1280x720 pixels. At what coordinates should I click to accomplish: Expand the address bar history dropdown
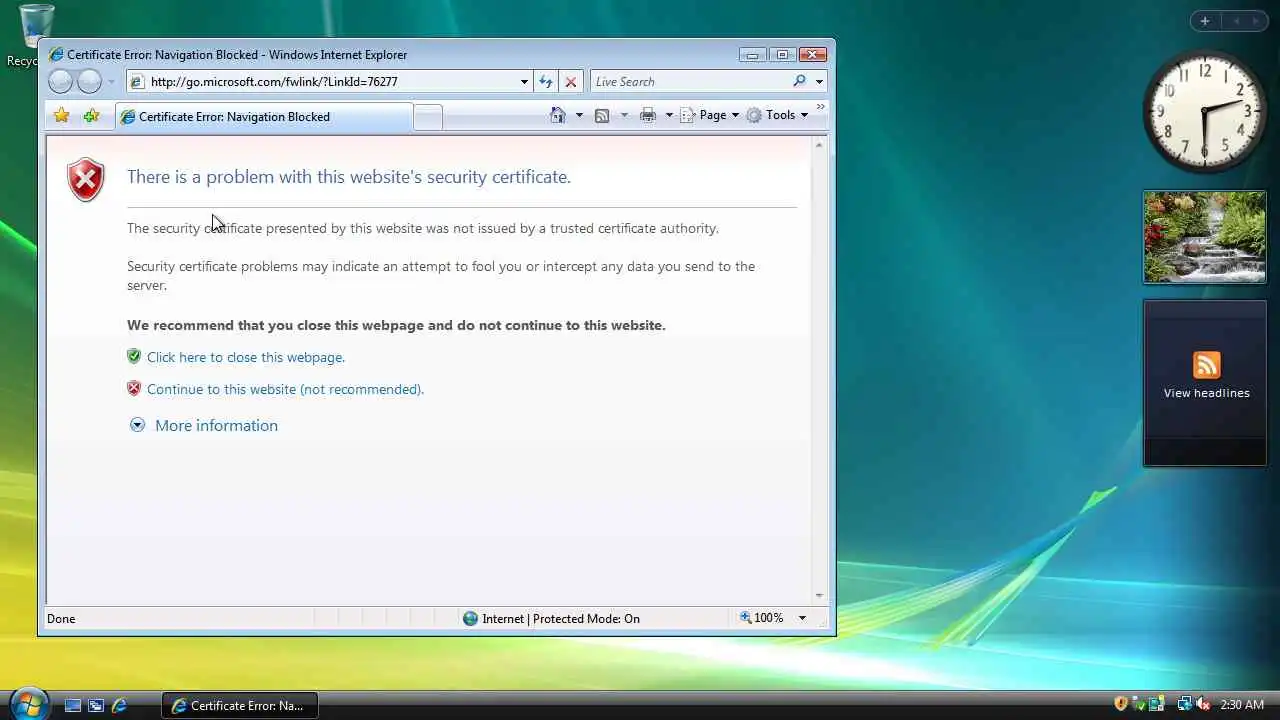click(524, 82)
